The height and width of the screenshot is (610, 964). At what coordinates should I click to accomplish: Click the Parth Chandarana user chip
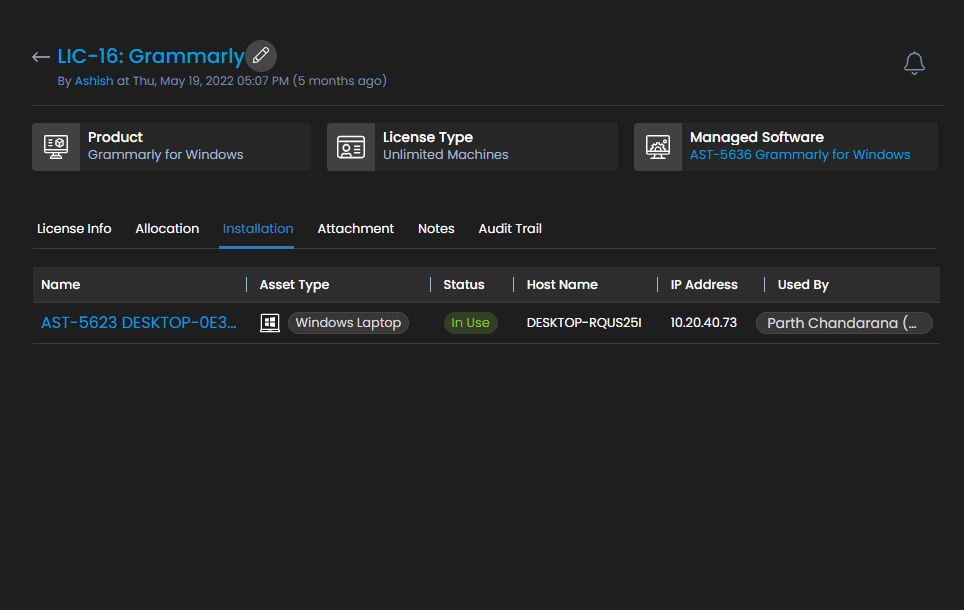point(844,323)
